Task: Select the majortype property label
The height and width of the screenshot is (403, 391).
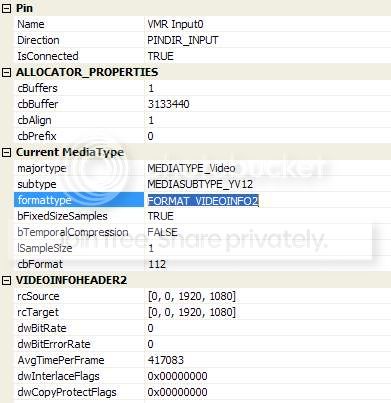Action: point(42,168)
